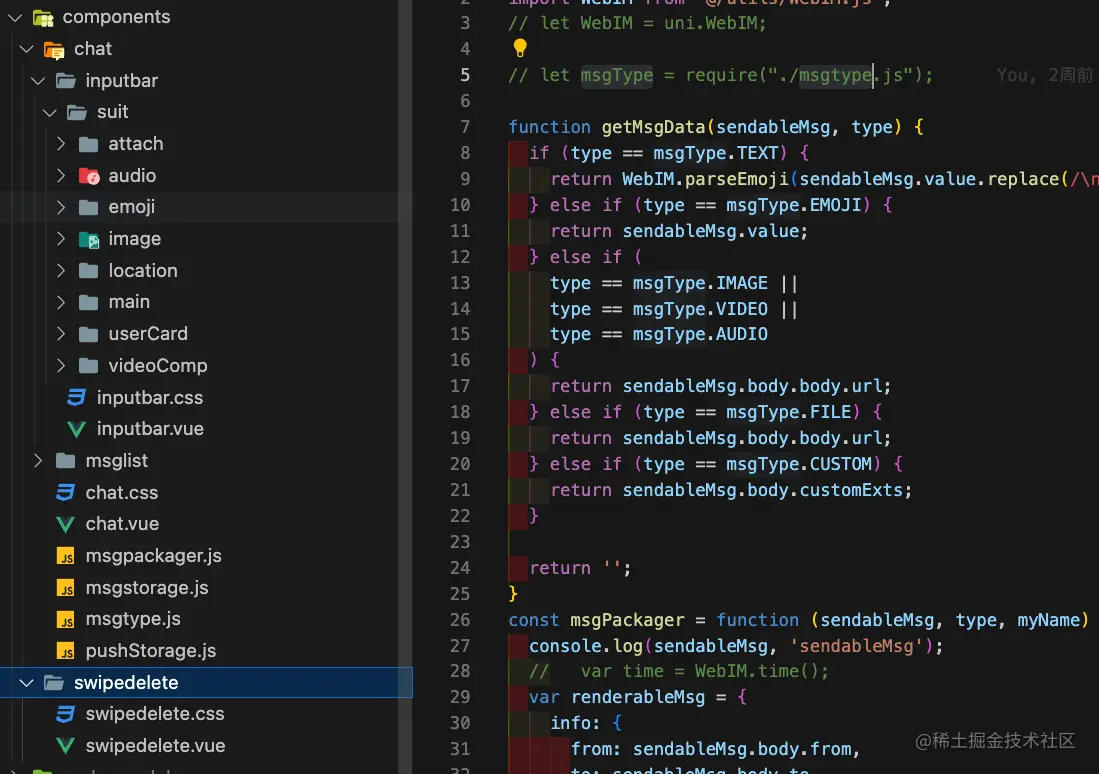
Task: Click the JS icon beside msgtype.js
Action: click(65, 619)
